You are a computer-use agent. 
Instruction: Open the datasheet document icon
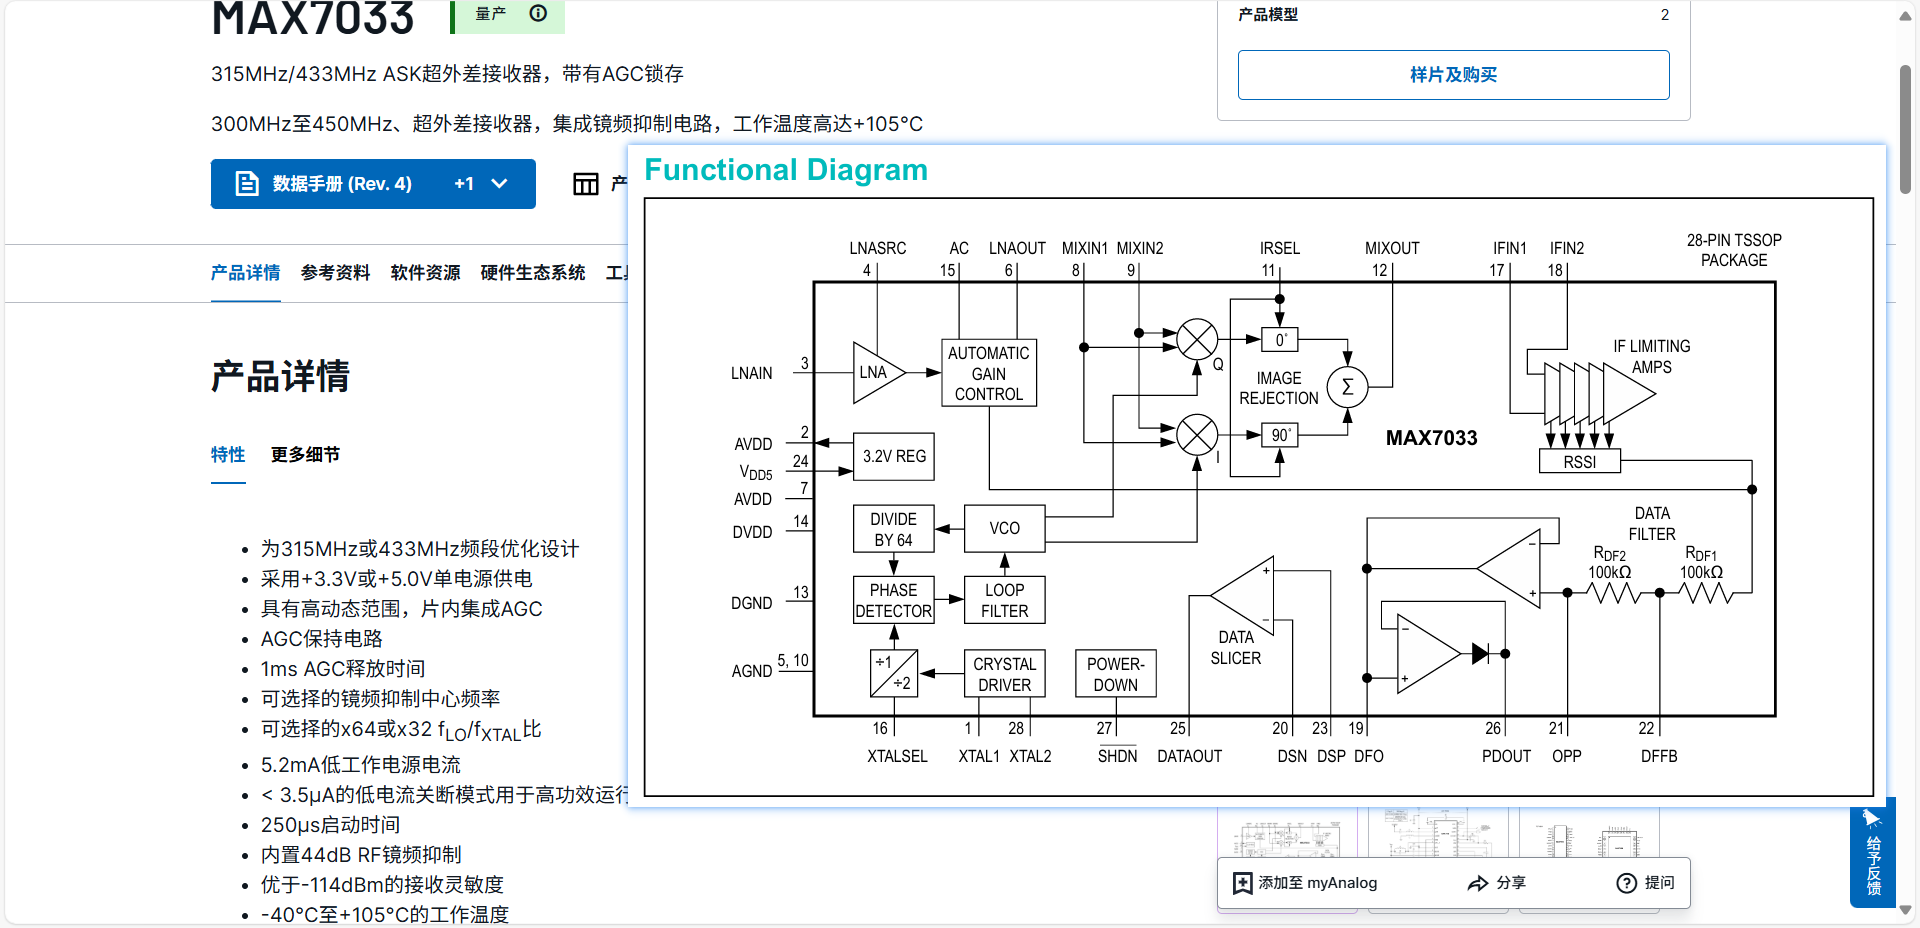(x=247, y=184)
